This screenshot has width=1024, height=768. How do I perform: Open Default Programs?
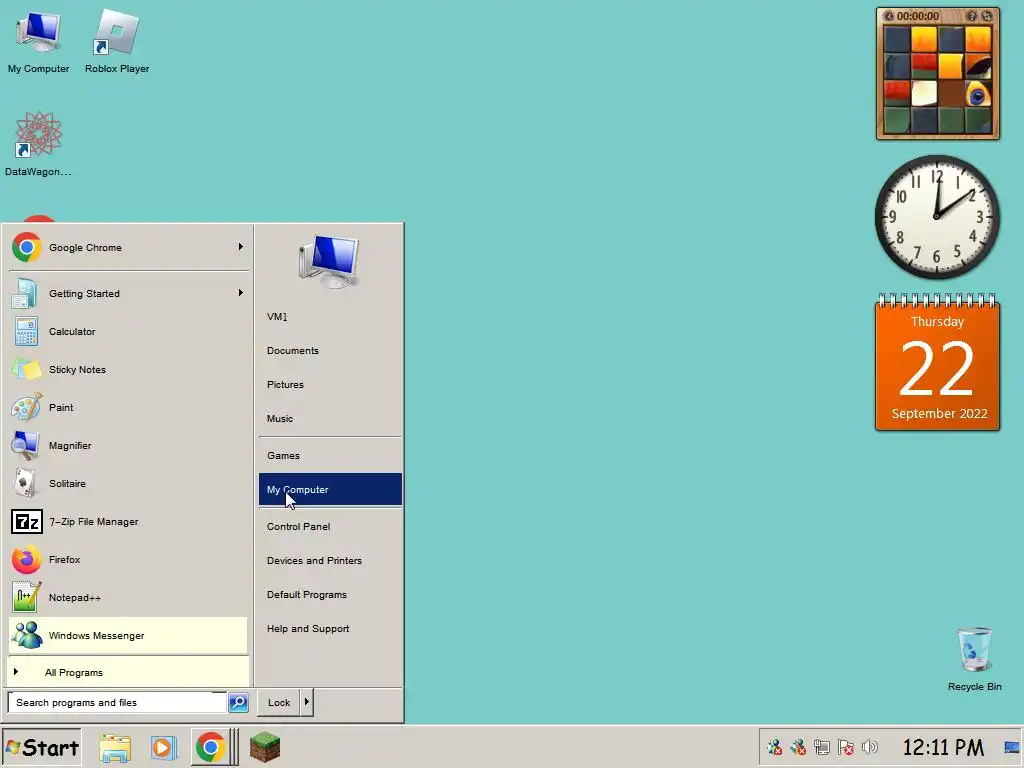click(x=330, y=594)
